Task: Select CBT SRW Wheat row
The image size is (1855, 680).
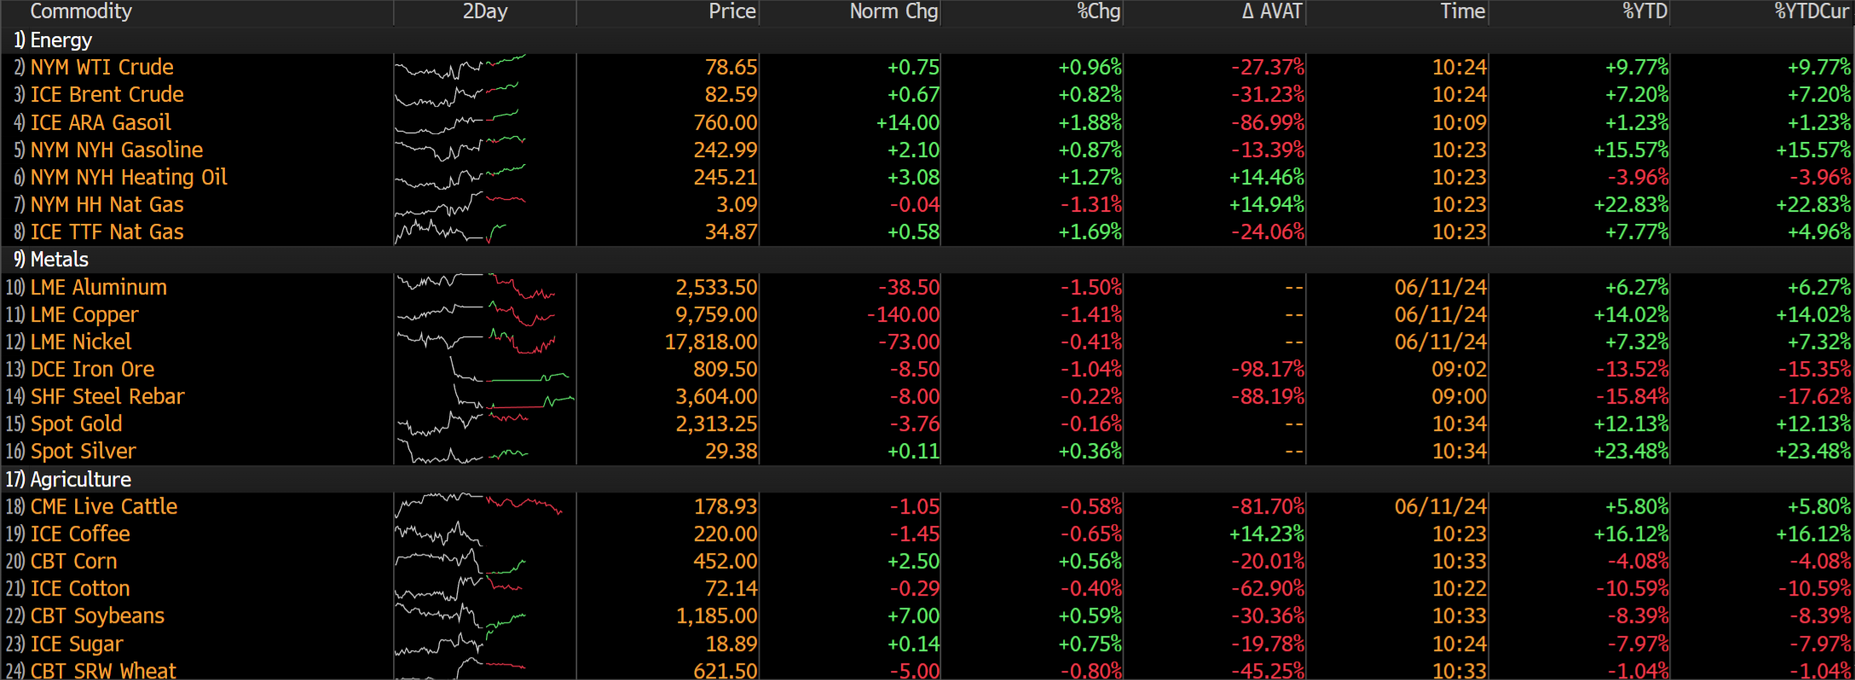Action: pyautogui.click(x=927, y=669)
